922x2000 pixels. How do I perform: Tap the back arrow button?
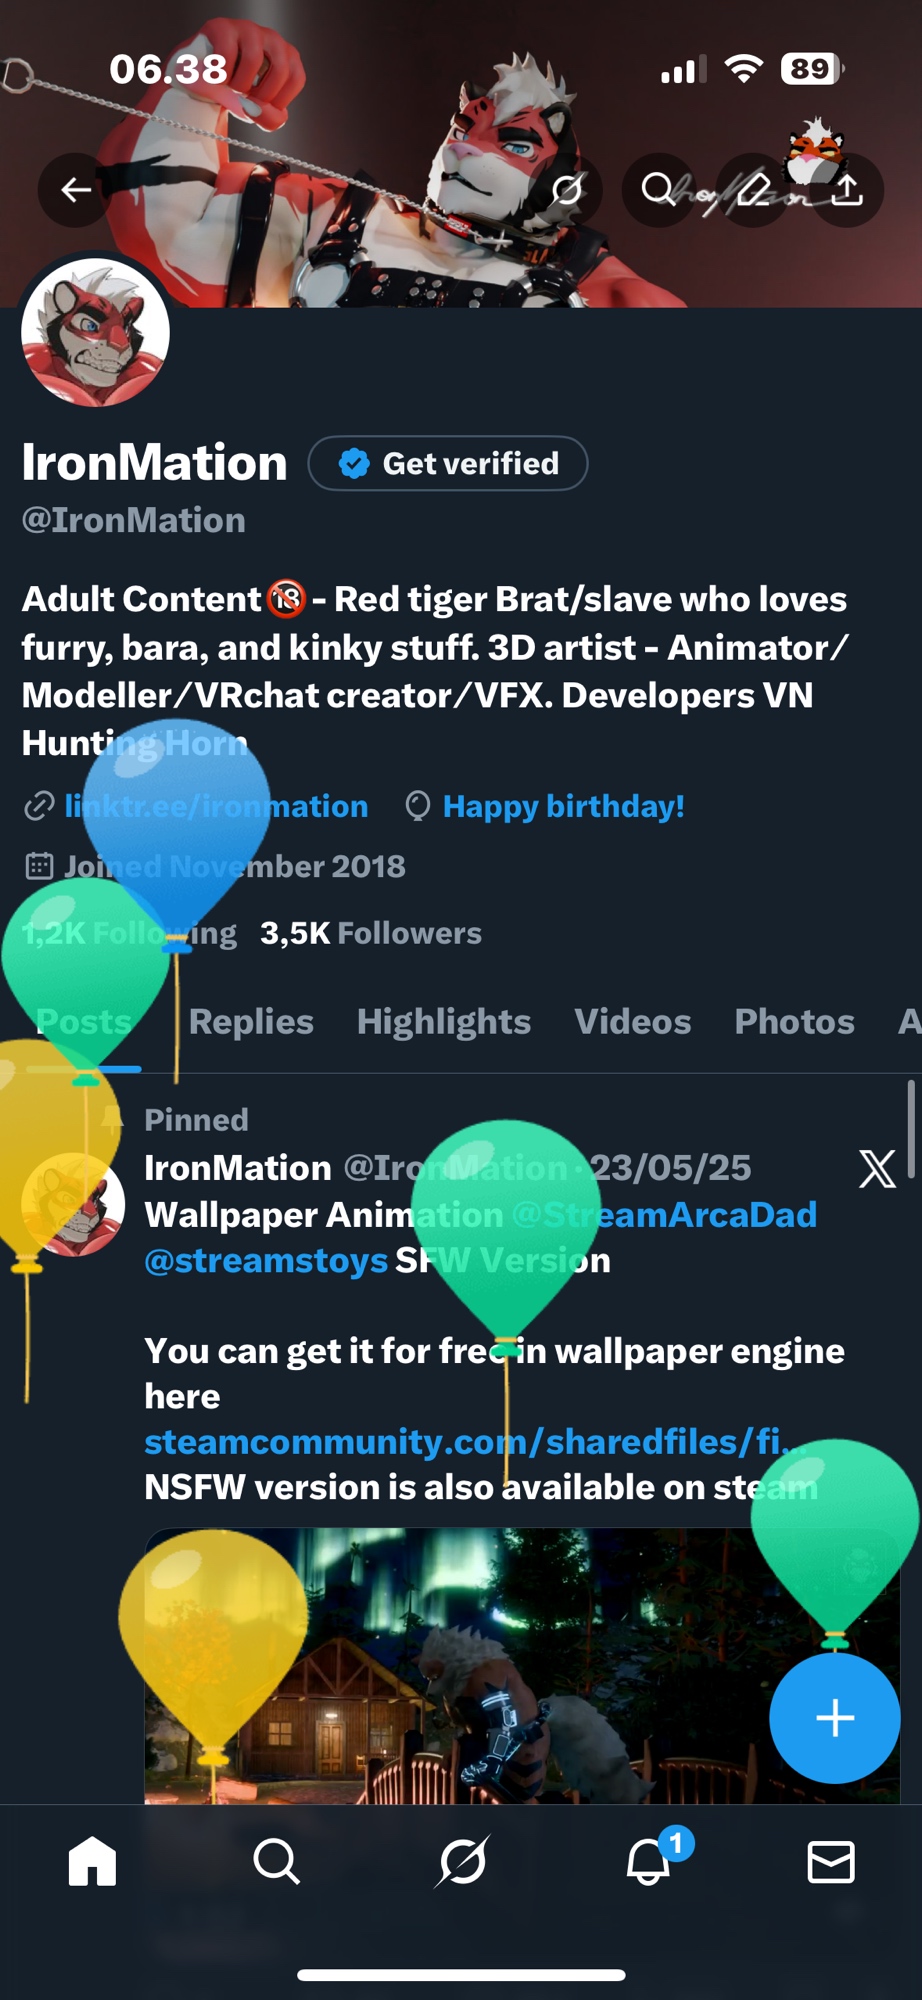tap(77, 190)
